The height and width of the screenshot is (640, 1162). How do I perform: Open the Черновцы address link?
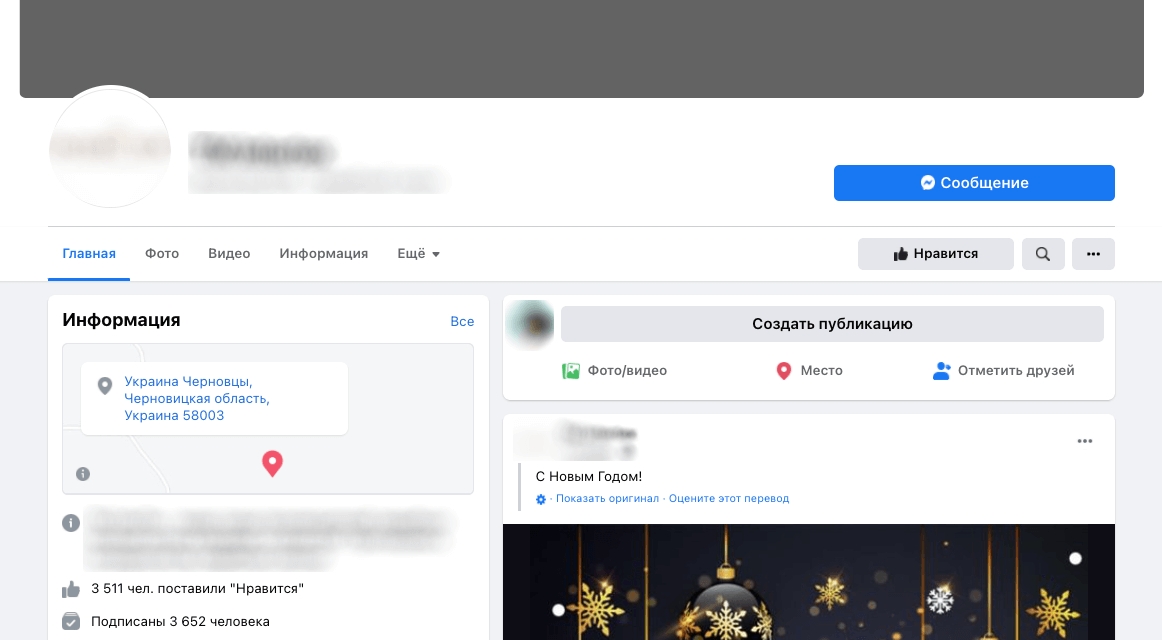[197, 399]
